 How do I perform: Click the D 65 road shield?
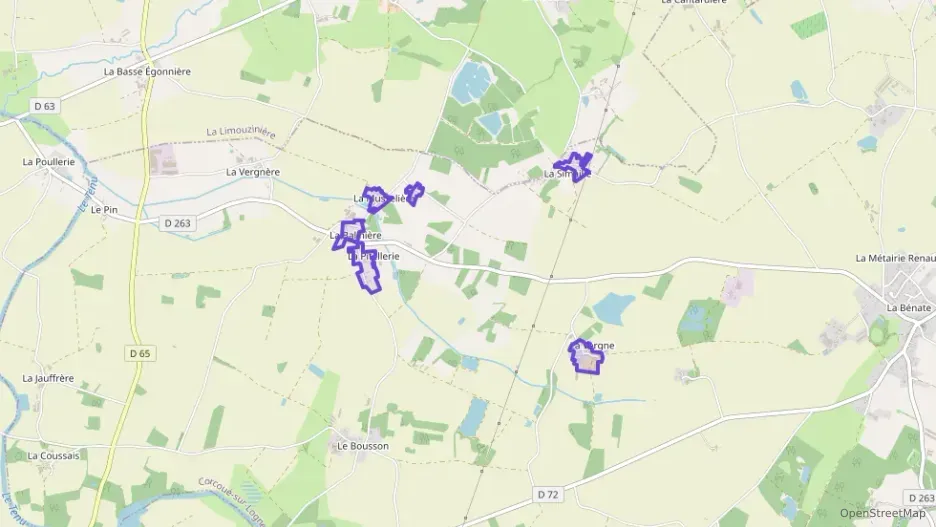pyautogui.click(x=140, y=353)
